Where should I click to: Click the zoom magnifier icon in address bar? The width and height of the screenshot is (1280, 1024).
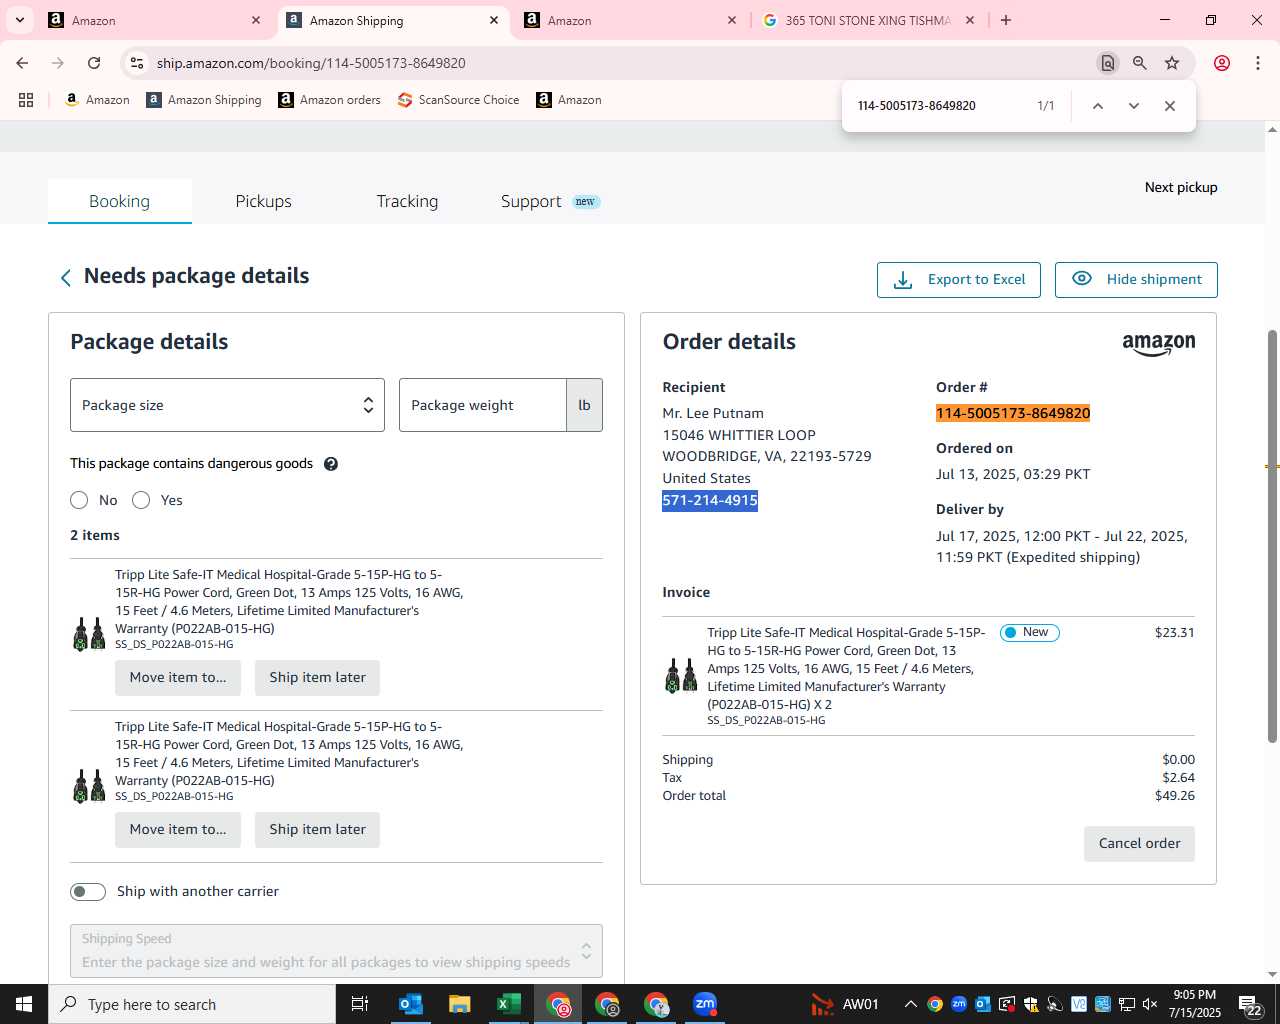pos(1139,63)
